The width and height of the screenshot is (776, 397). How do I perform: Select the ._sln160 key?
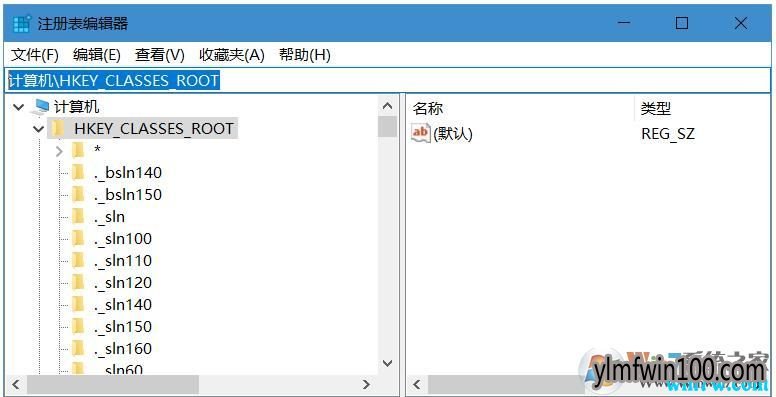pos(123,348)
